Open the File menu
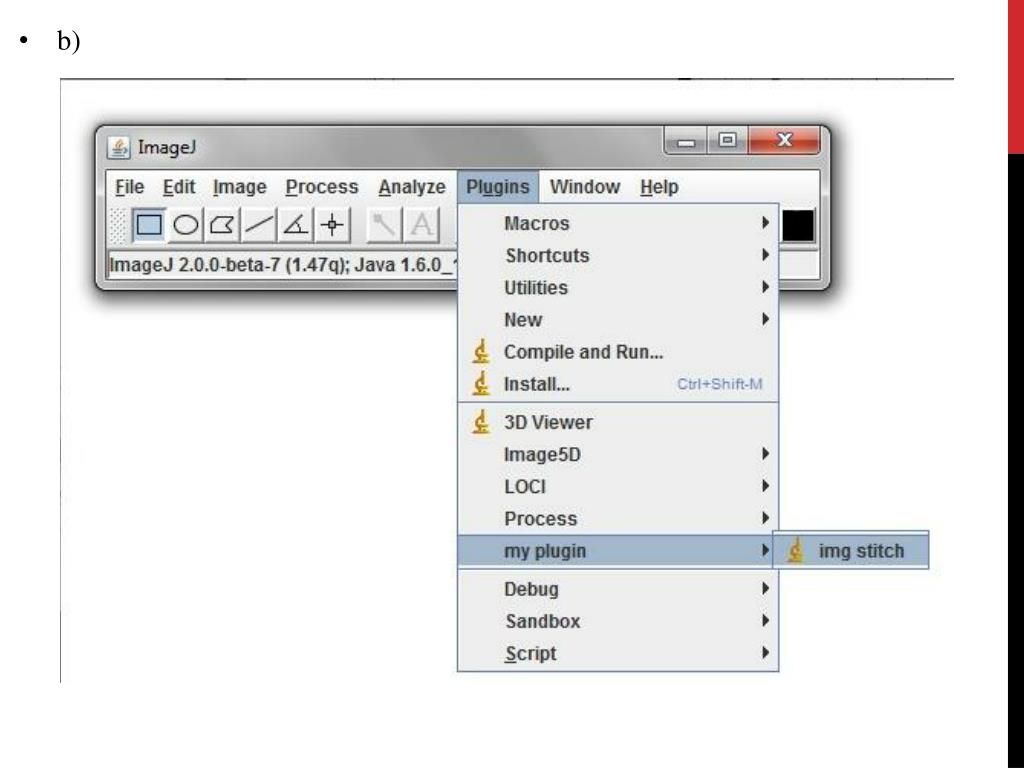Viewport: 1024px width, 768px height. (x=129, y=187)
